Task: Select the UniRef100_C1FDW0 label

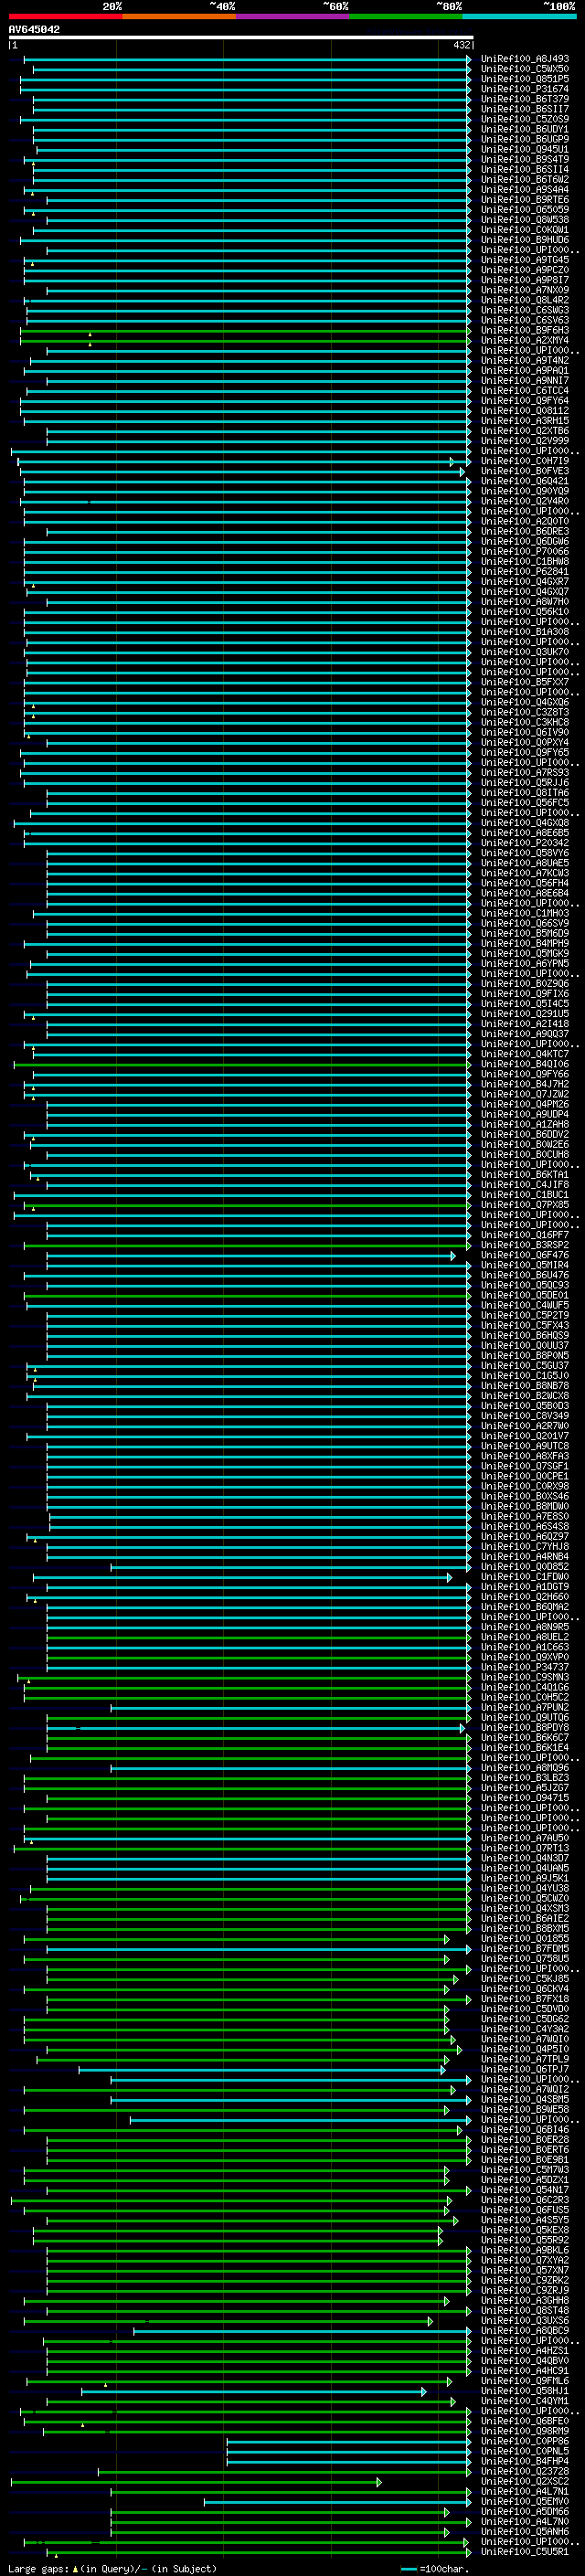Action: (525, 1577)
